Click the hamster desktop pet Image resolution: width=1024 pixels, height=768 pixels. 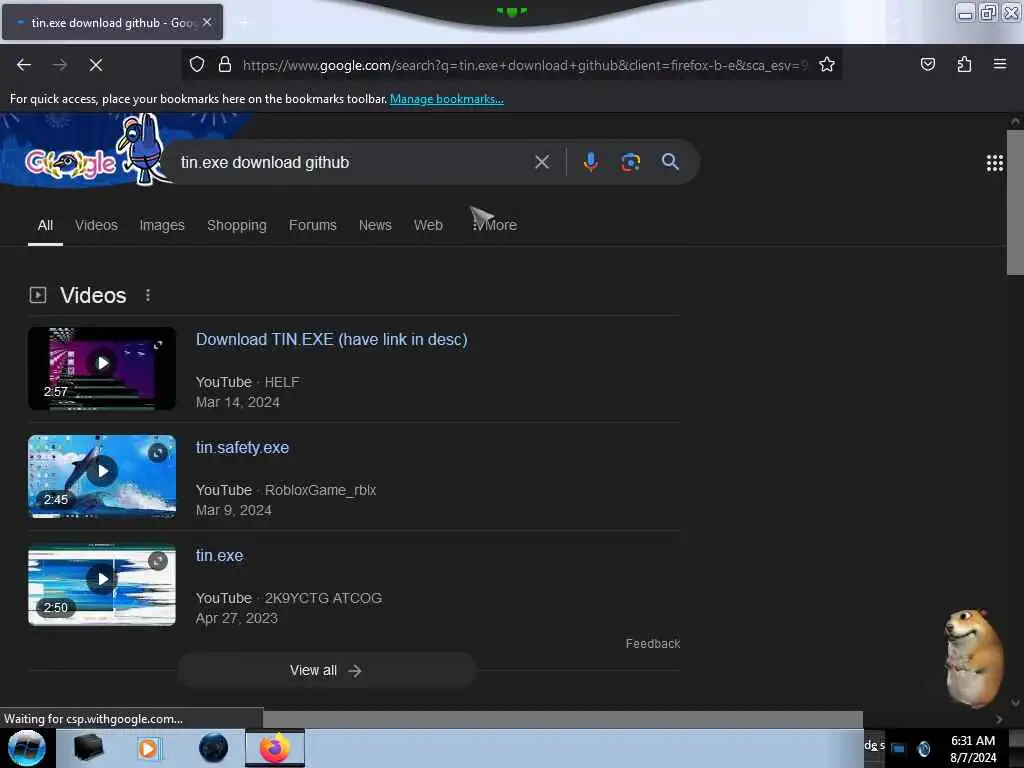pos(974,658)
